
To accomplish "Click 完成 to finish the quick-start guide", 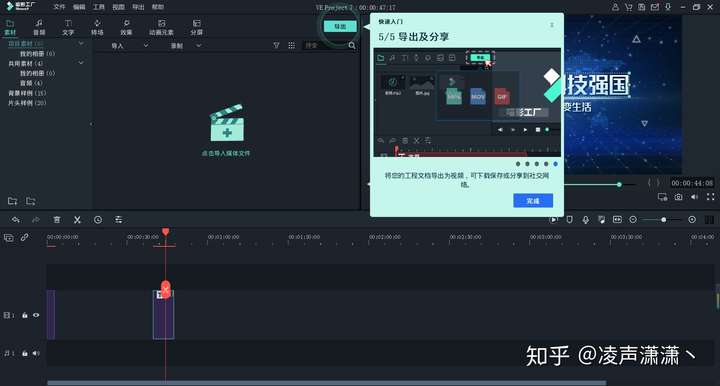I will click(x=533, y=201).
